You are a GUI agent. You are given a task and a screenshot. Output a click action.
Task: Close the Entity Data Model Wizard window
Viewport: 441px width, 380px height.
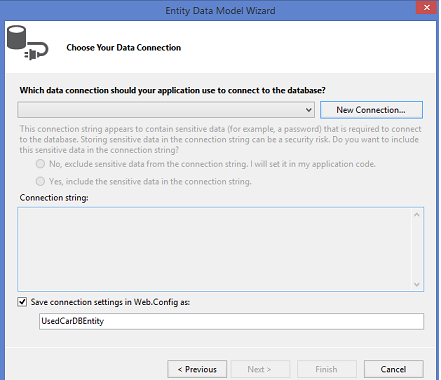(426, 7)
